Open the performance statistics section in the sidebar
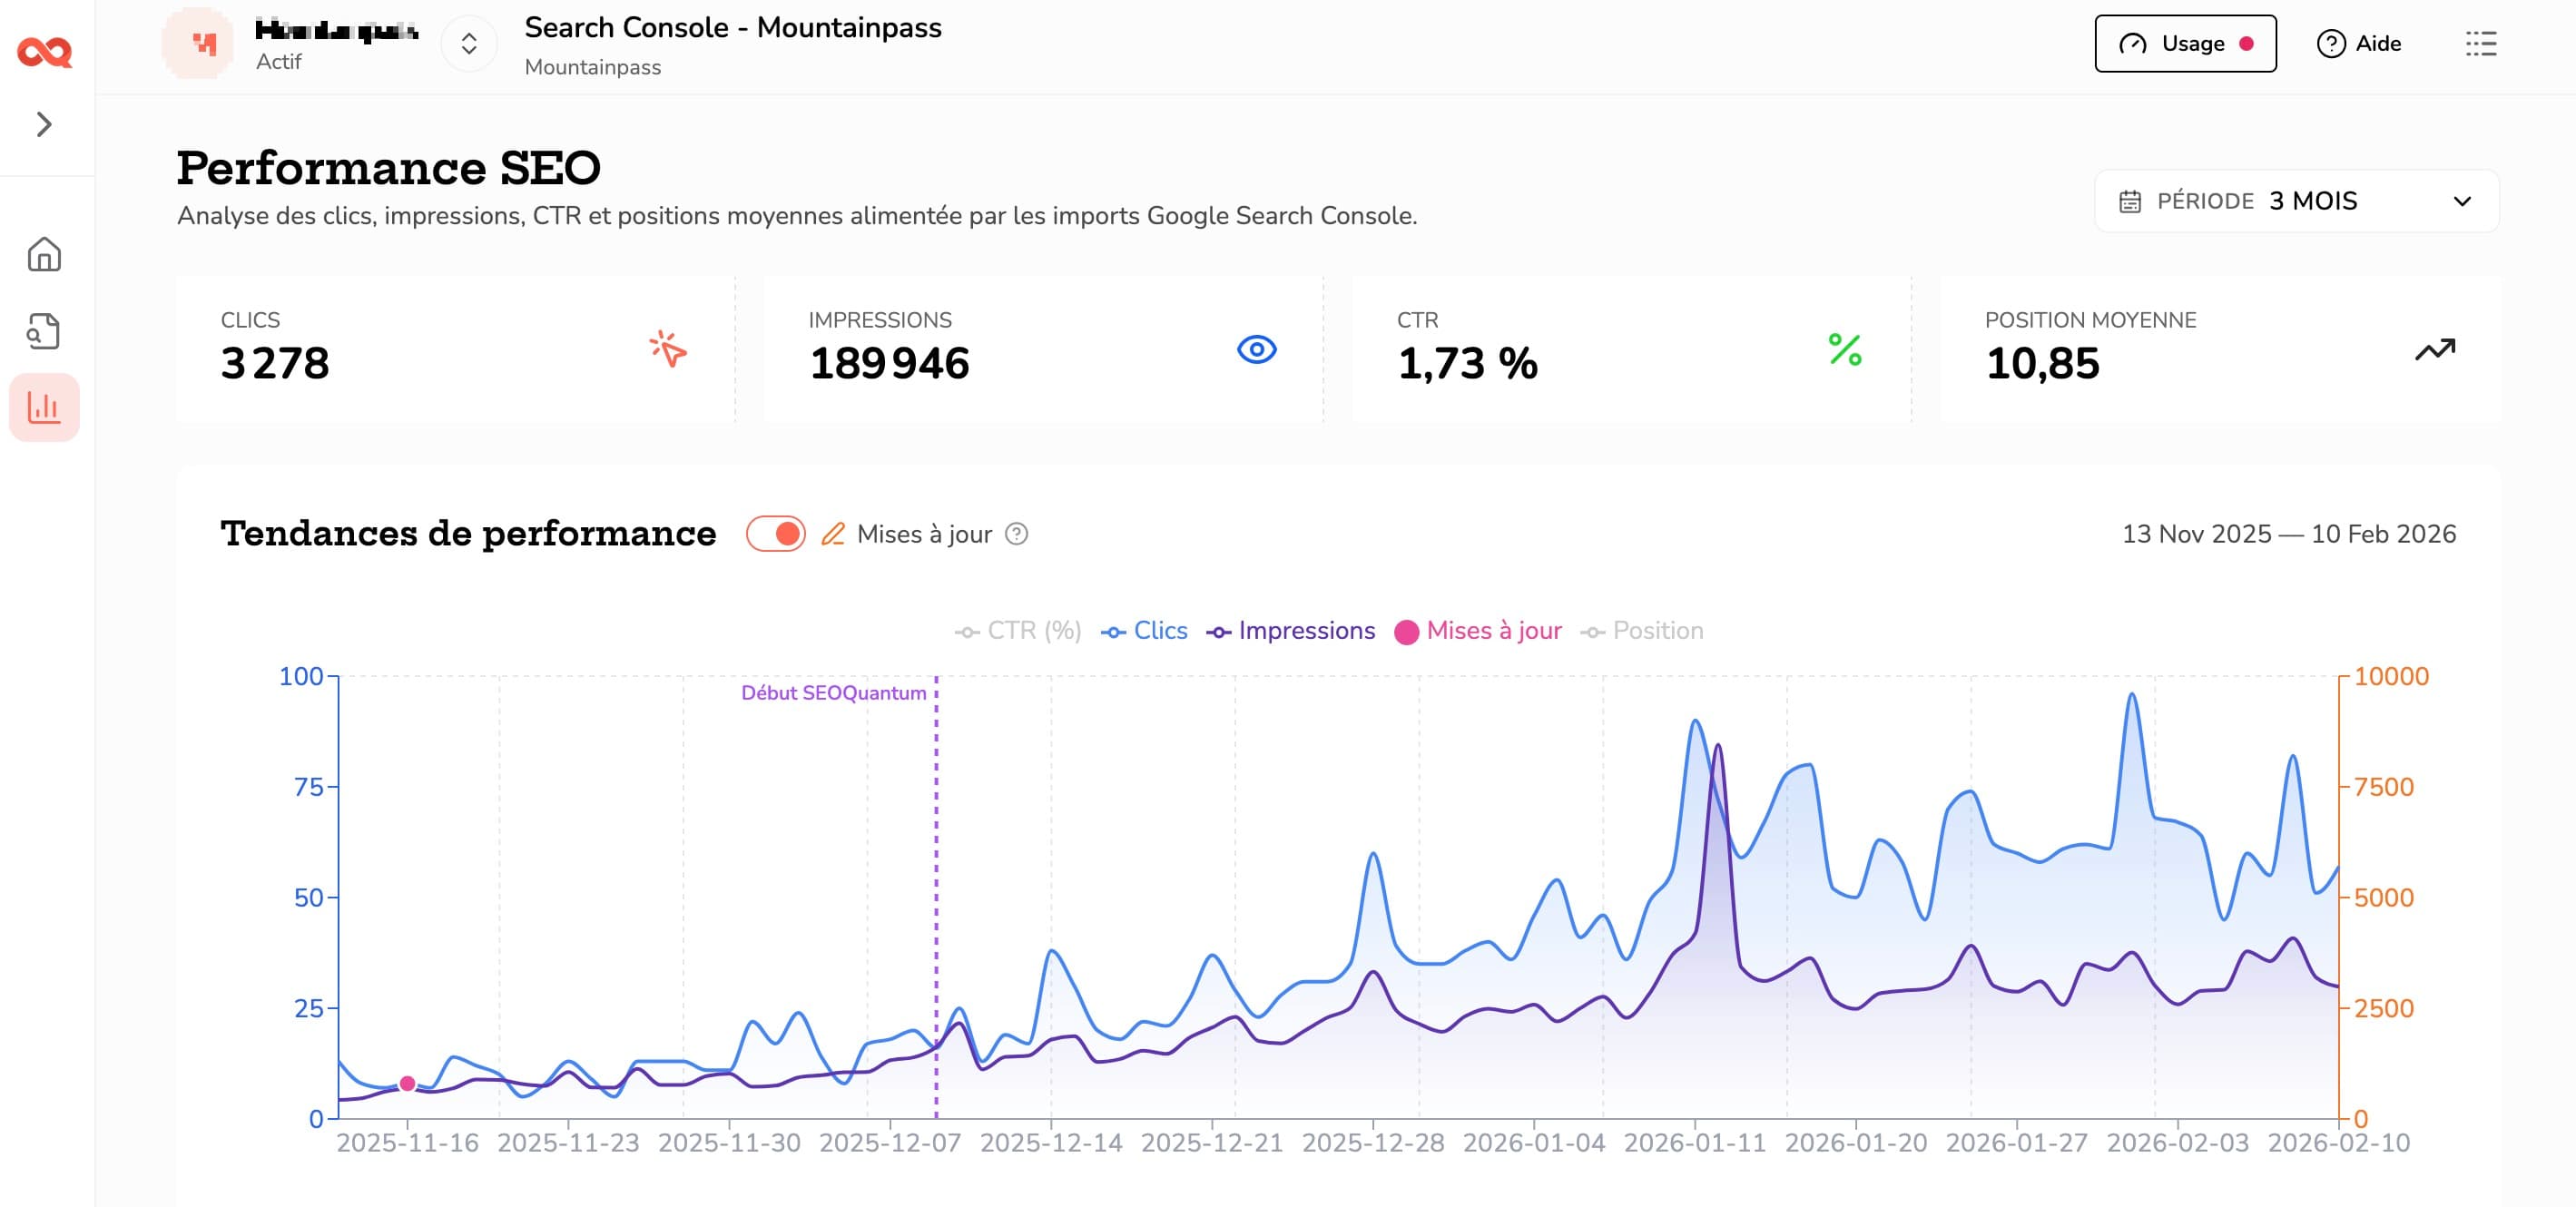This screenshot has width=2576, height=1207. [x=45, y=406]
